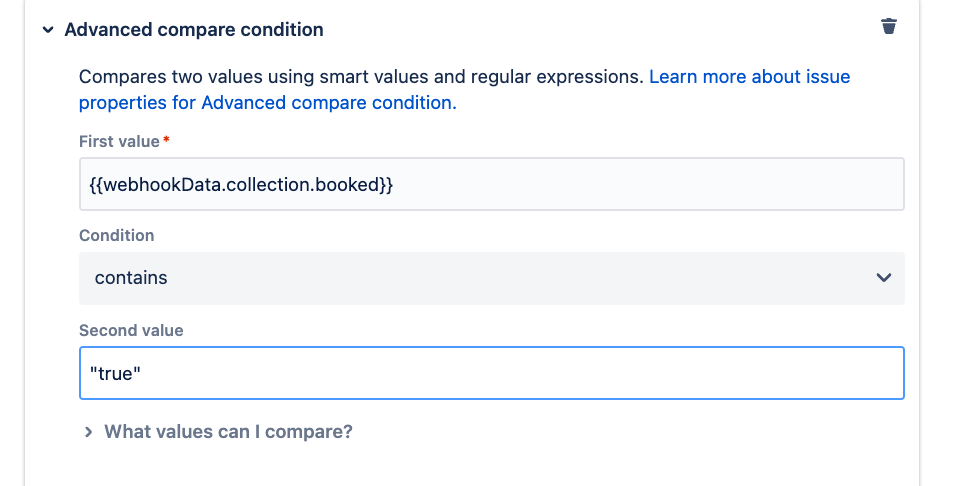Open the Learn more about issue link

[x=749, y=77]
